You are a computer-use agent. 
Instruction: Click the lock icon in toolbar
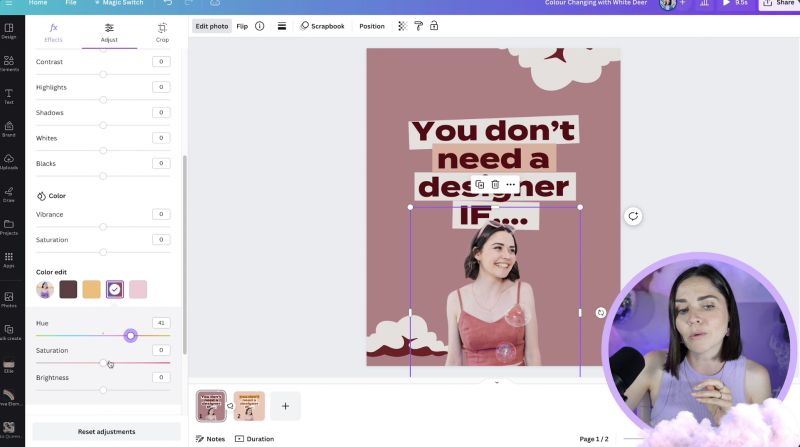tap(434, 26)
